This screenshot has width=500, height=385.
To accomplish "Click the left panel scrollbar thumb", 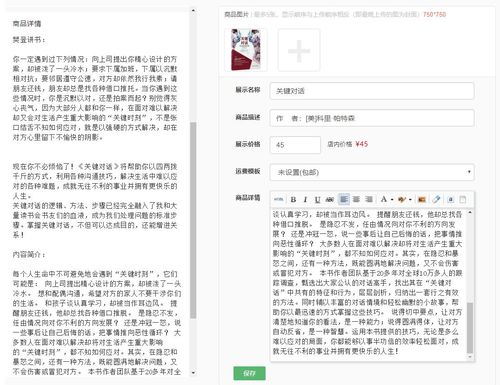I will click(193, 220).
